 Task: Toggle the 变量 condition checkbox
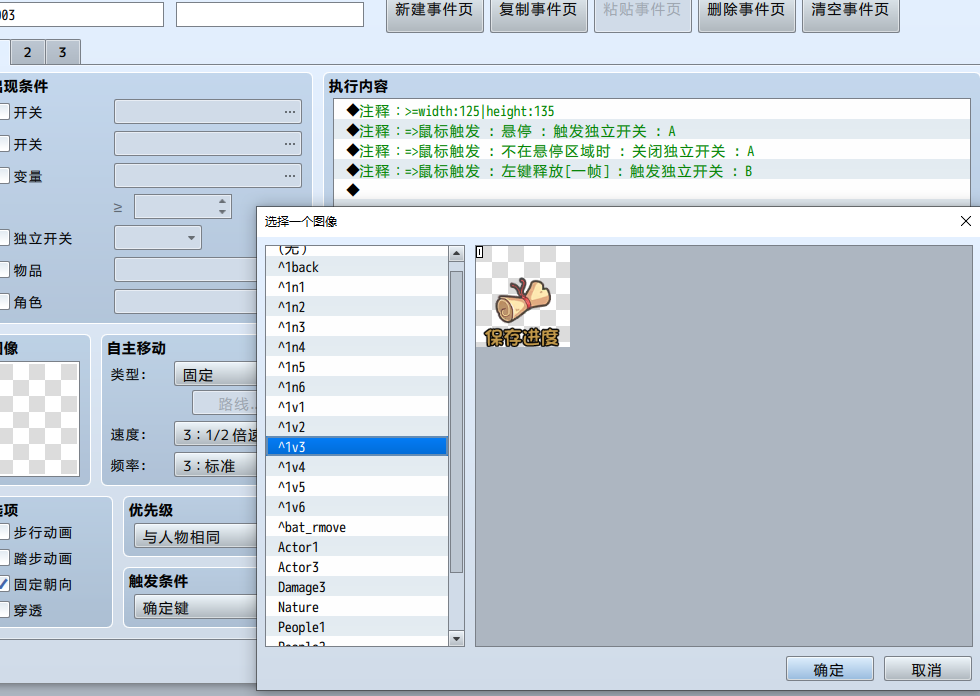pyautogui.click(x=4, y=176)
